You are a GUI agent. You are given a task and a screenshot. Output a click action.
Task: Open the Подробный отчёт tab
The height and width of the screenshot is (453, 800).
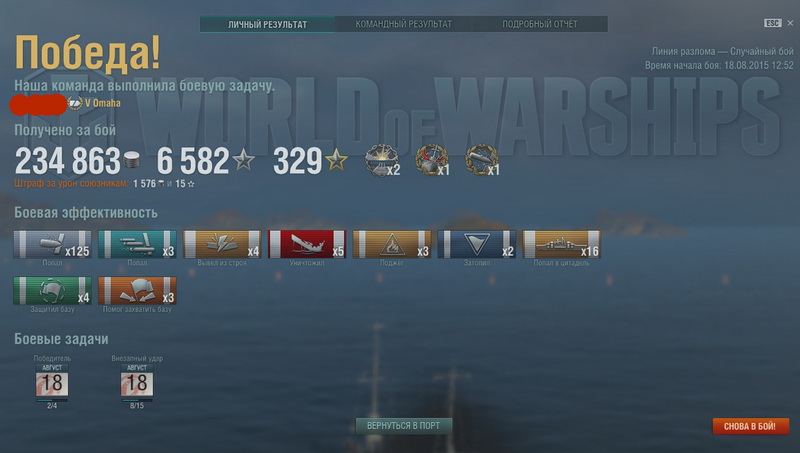pyautogui.click(x=540, y=24)
